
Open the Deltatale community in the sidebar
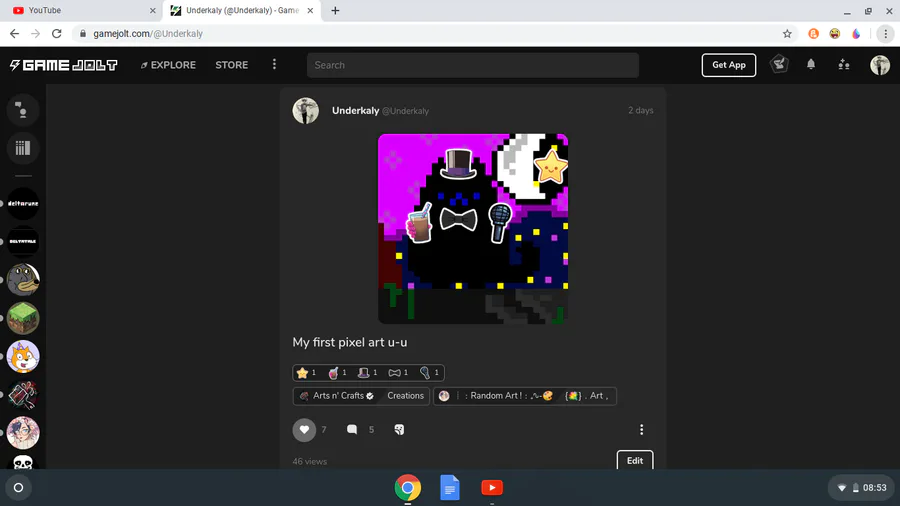click(23, 242)
